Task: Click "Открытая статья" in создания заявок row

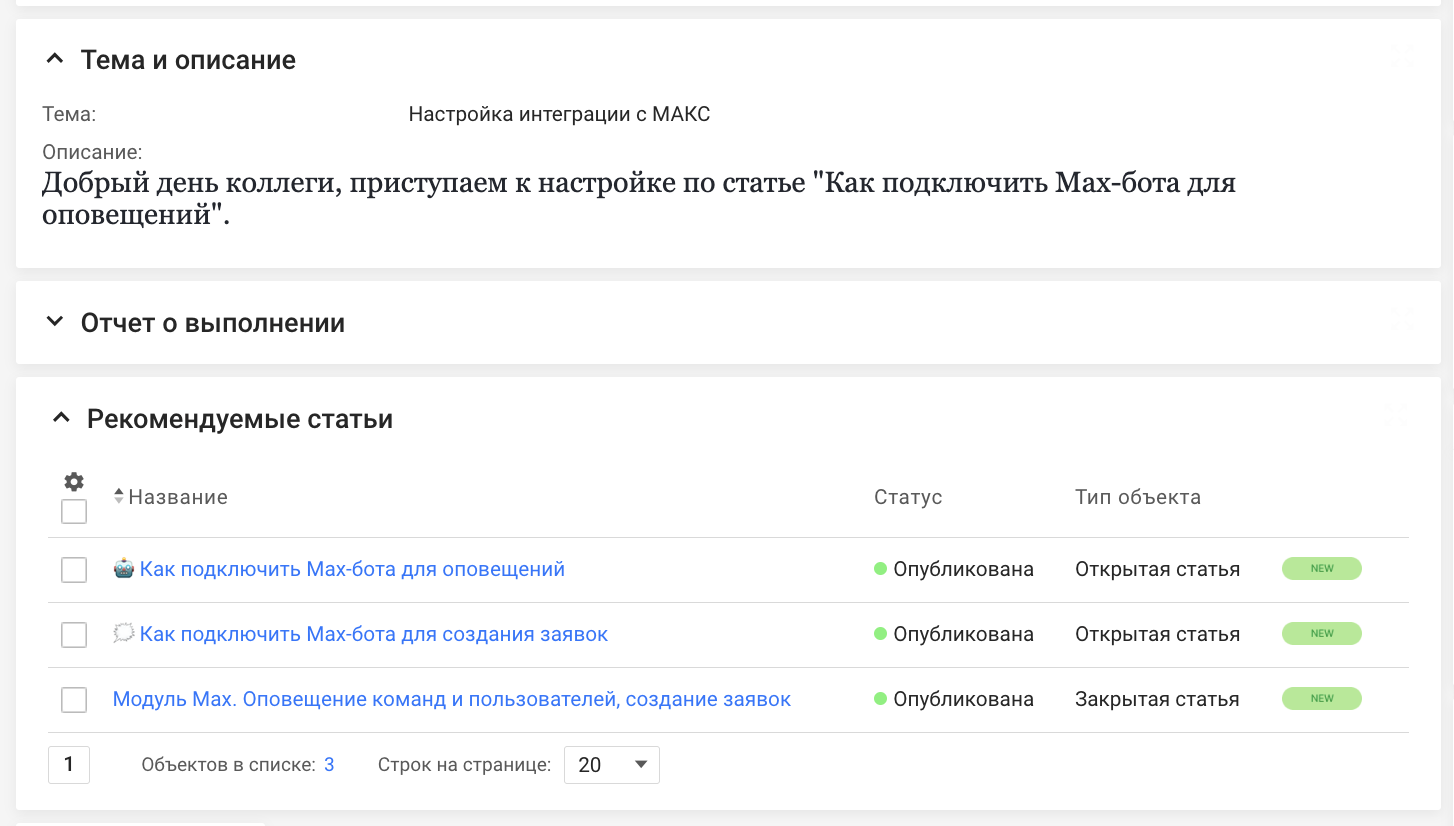Action: (x=1158, y=634)
